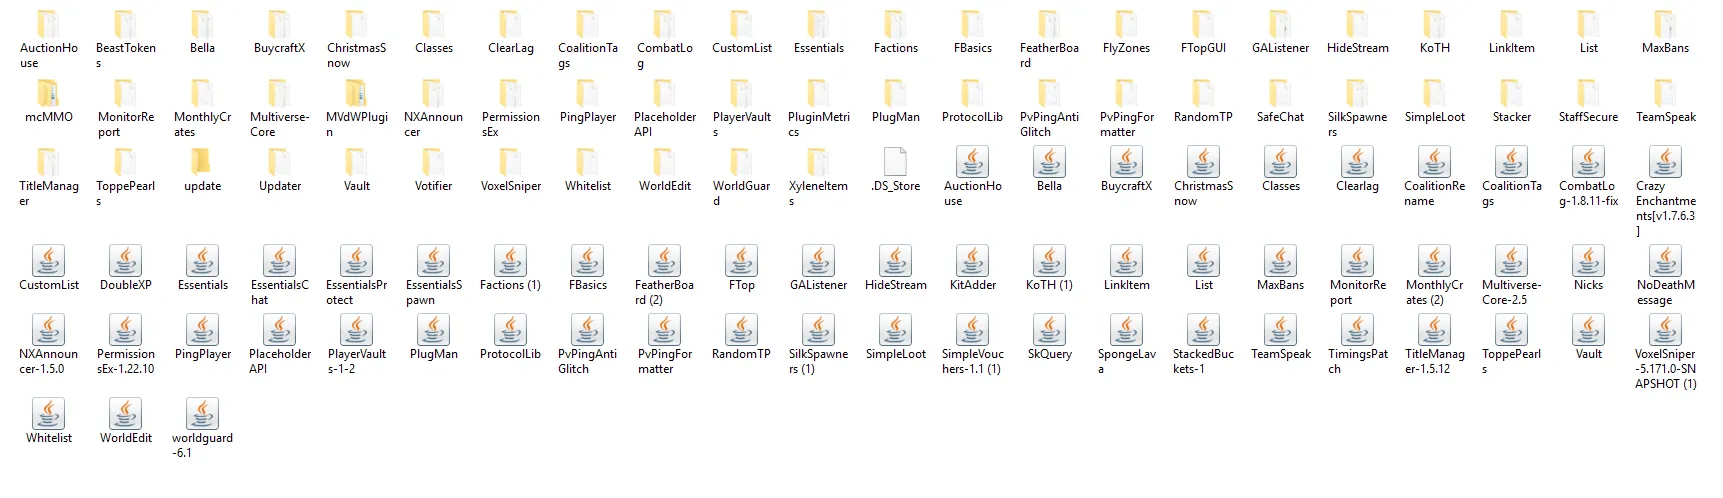1723x498 pixels.
Task: Select the NXAnnouncer-1.5.0 jar file
Action: click(x=48, y=345)
